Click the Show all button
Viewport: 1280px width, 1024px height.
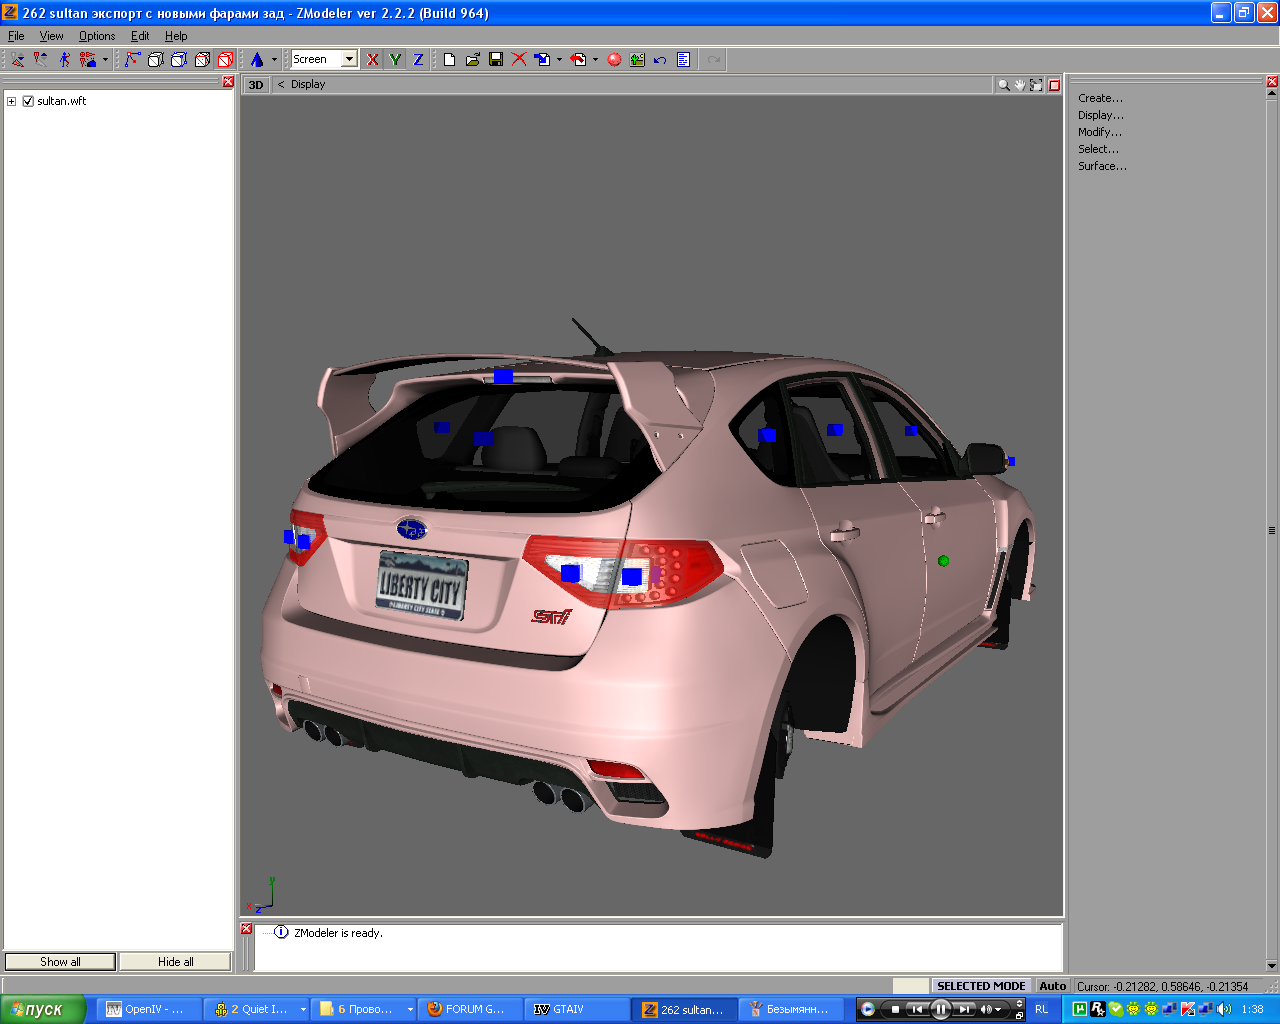[60, 962]
